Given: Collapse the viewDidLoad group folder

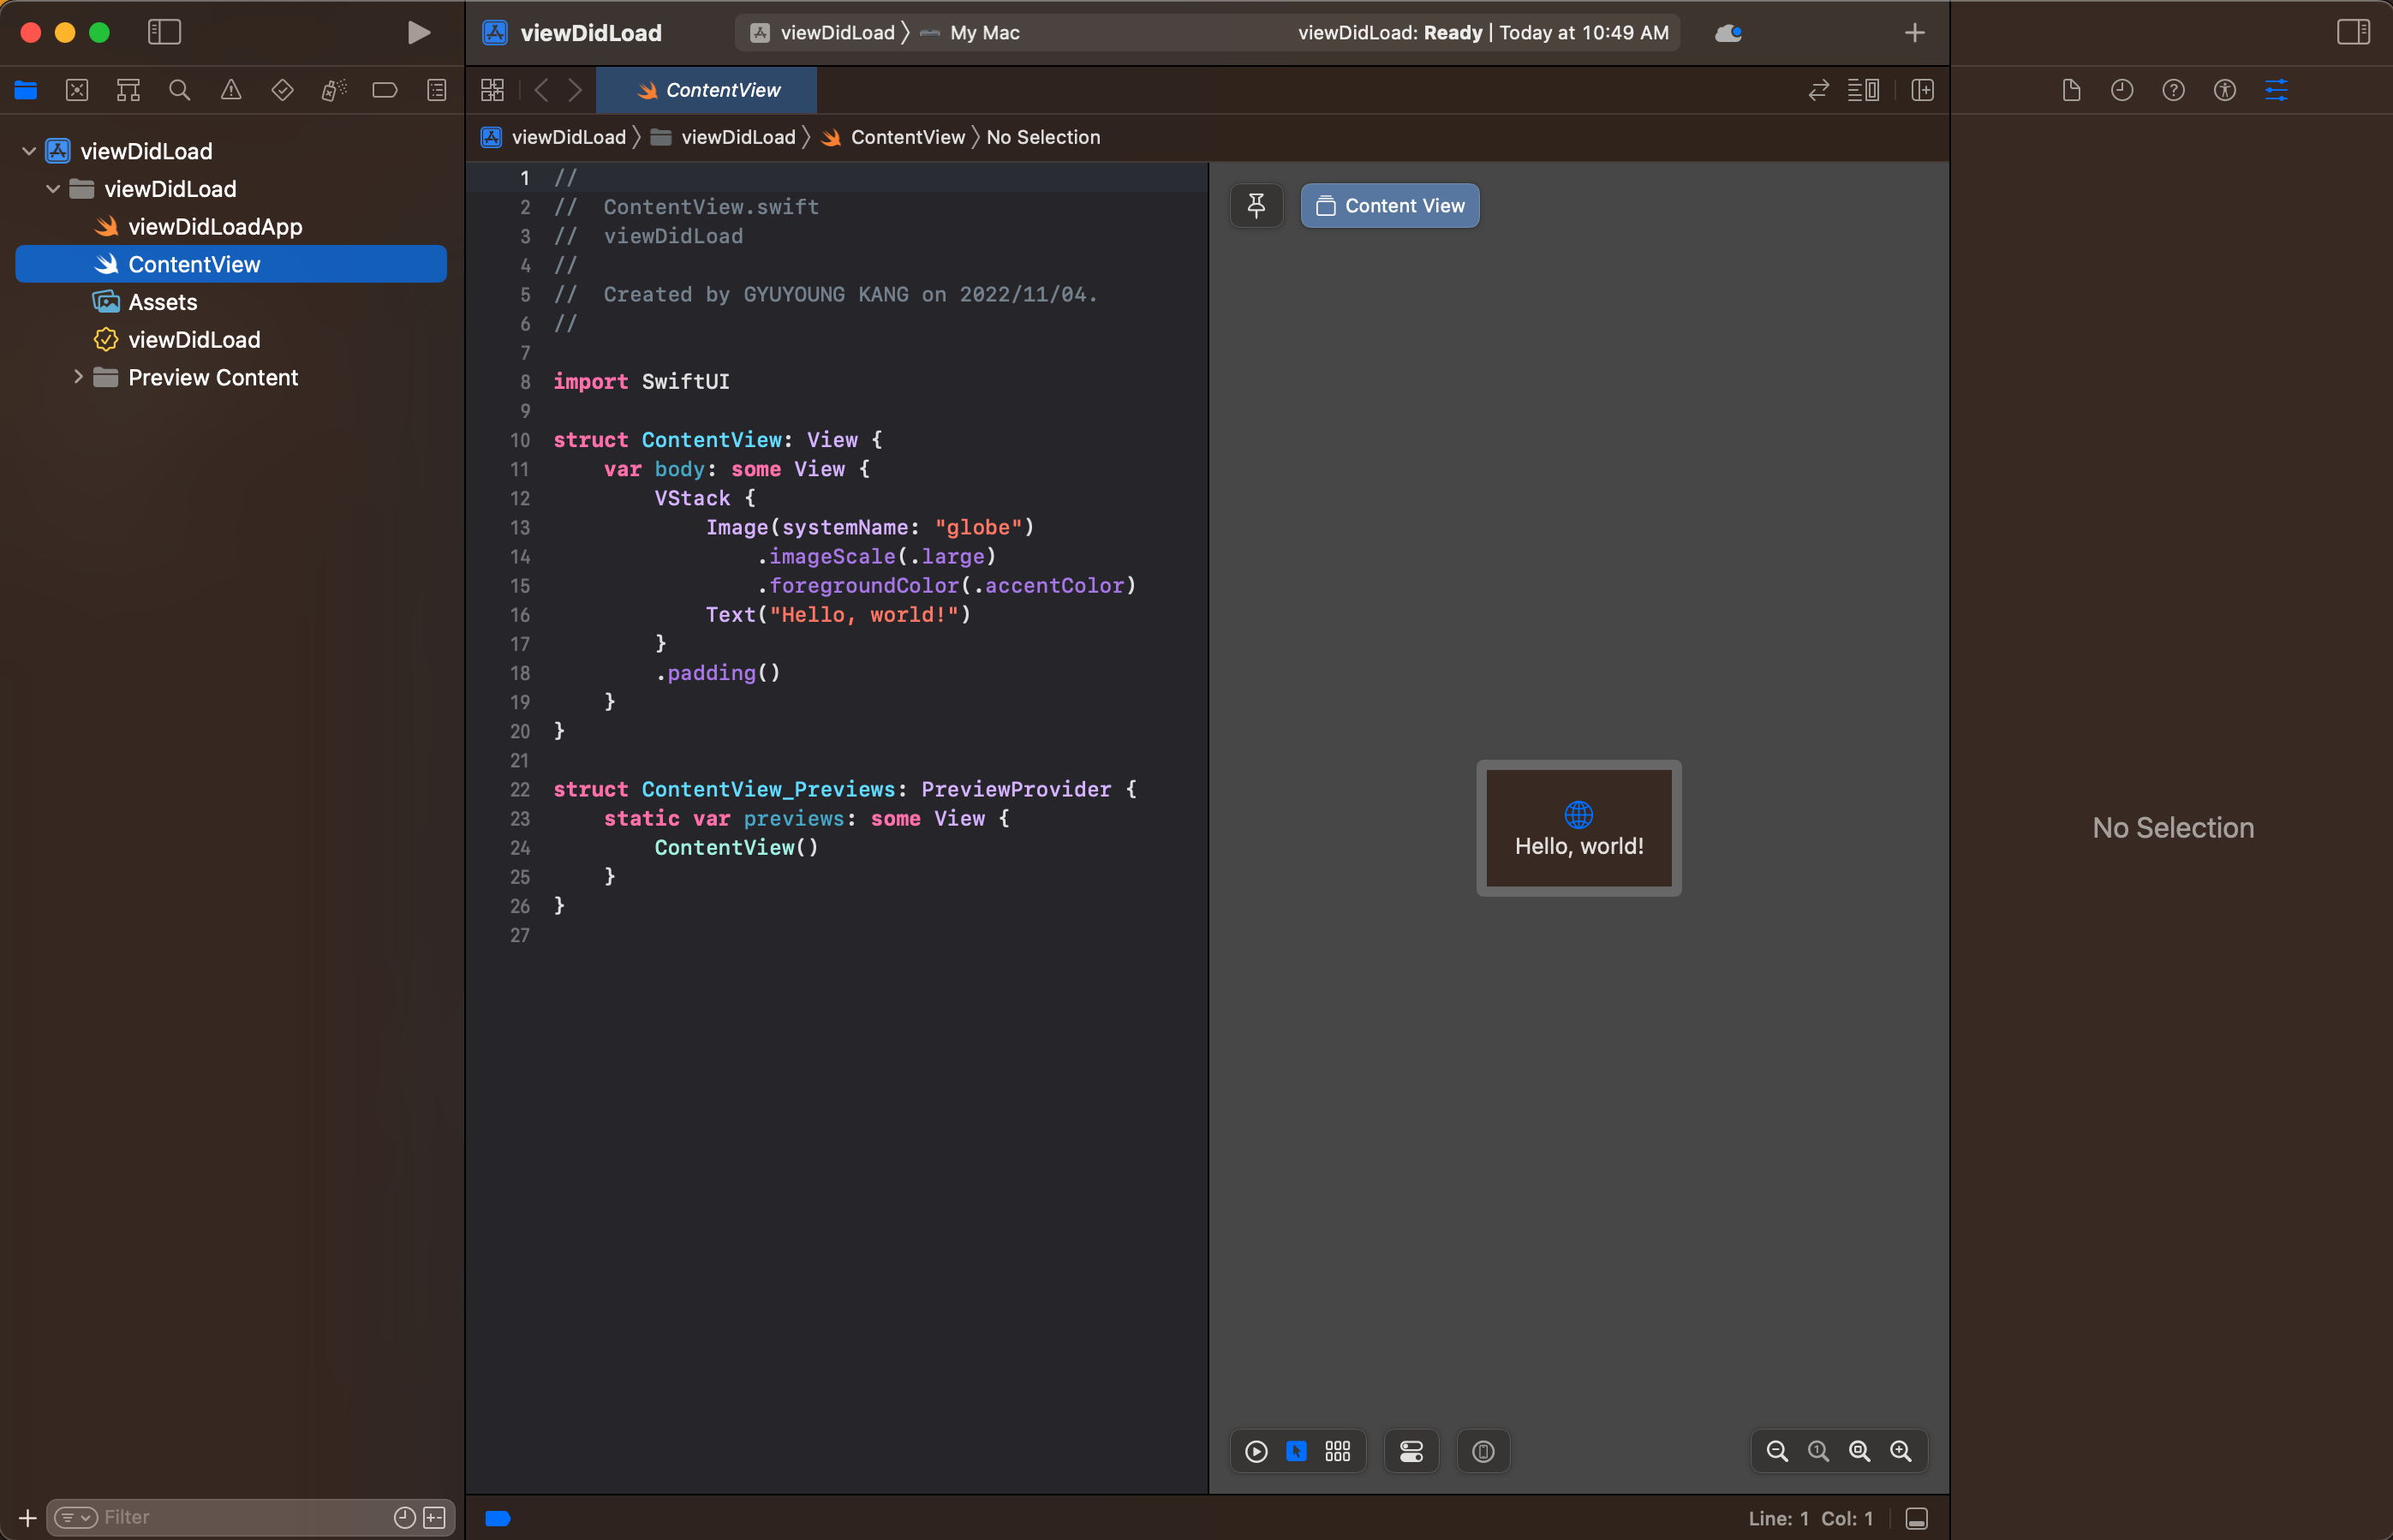Looking at the screenshot, I should (53, 189).
